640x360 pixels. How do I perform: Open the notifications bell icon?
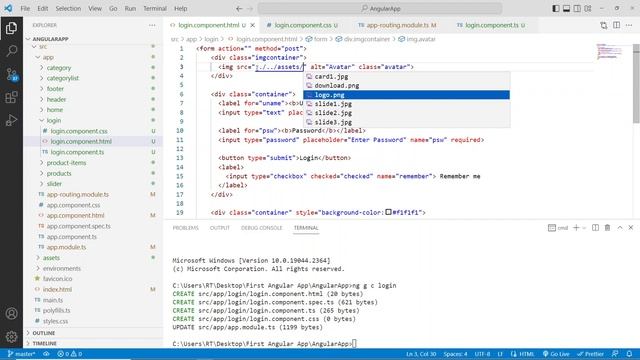tap(629, 354)
